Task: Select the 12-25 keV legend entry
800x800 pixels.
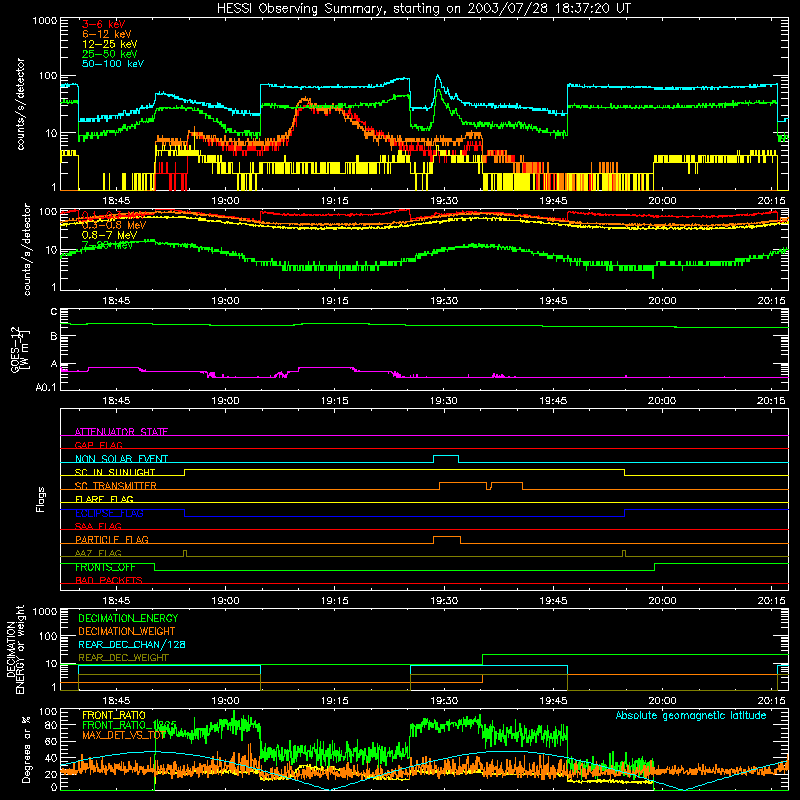Action: 110,44
